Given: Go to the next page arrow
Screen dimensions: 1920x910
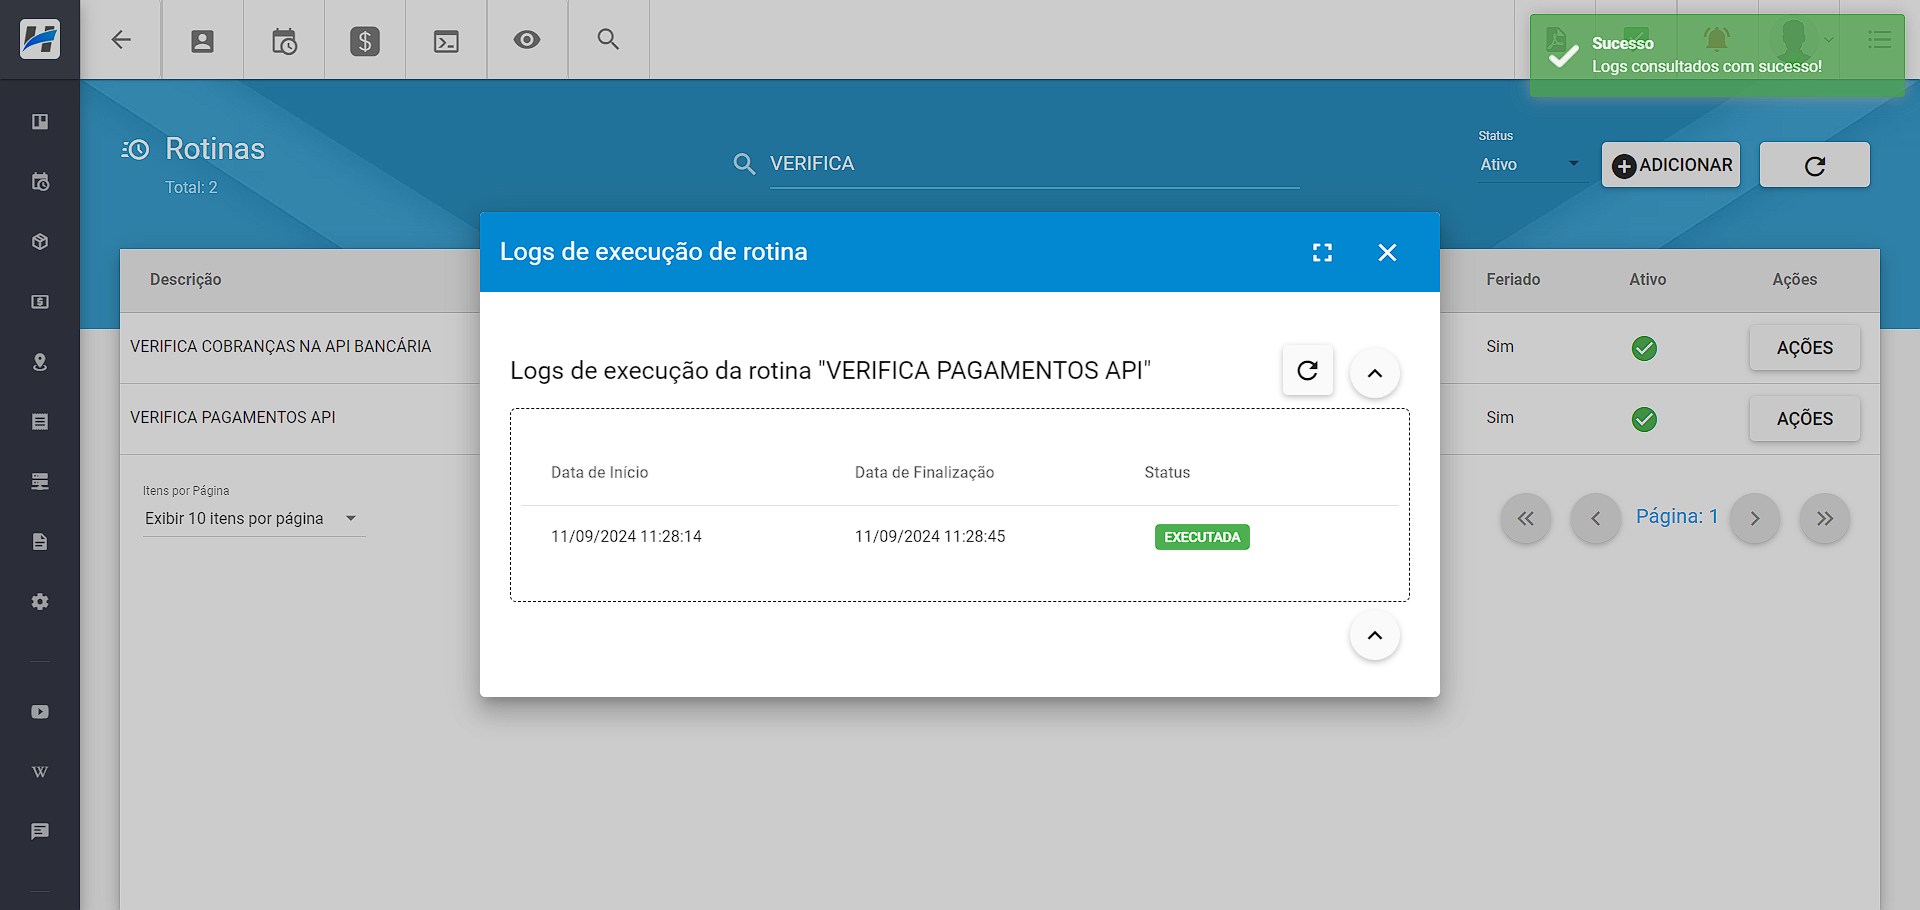Looking at the screenshot, I should pyautogui.click(x=1755, y=518).
